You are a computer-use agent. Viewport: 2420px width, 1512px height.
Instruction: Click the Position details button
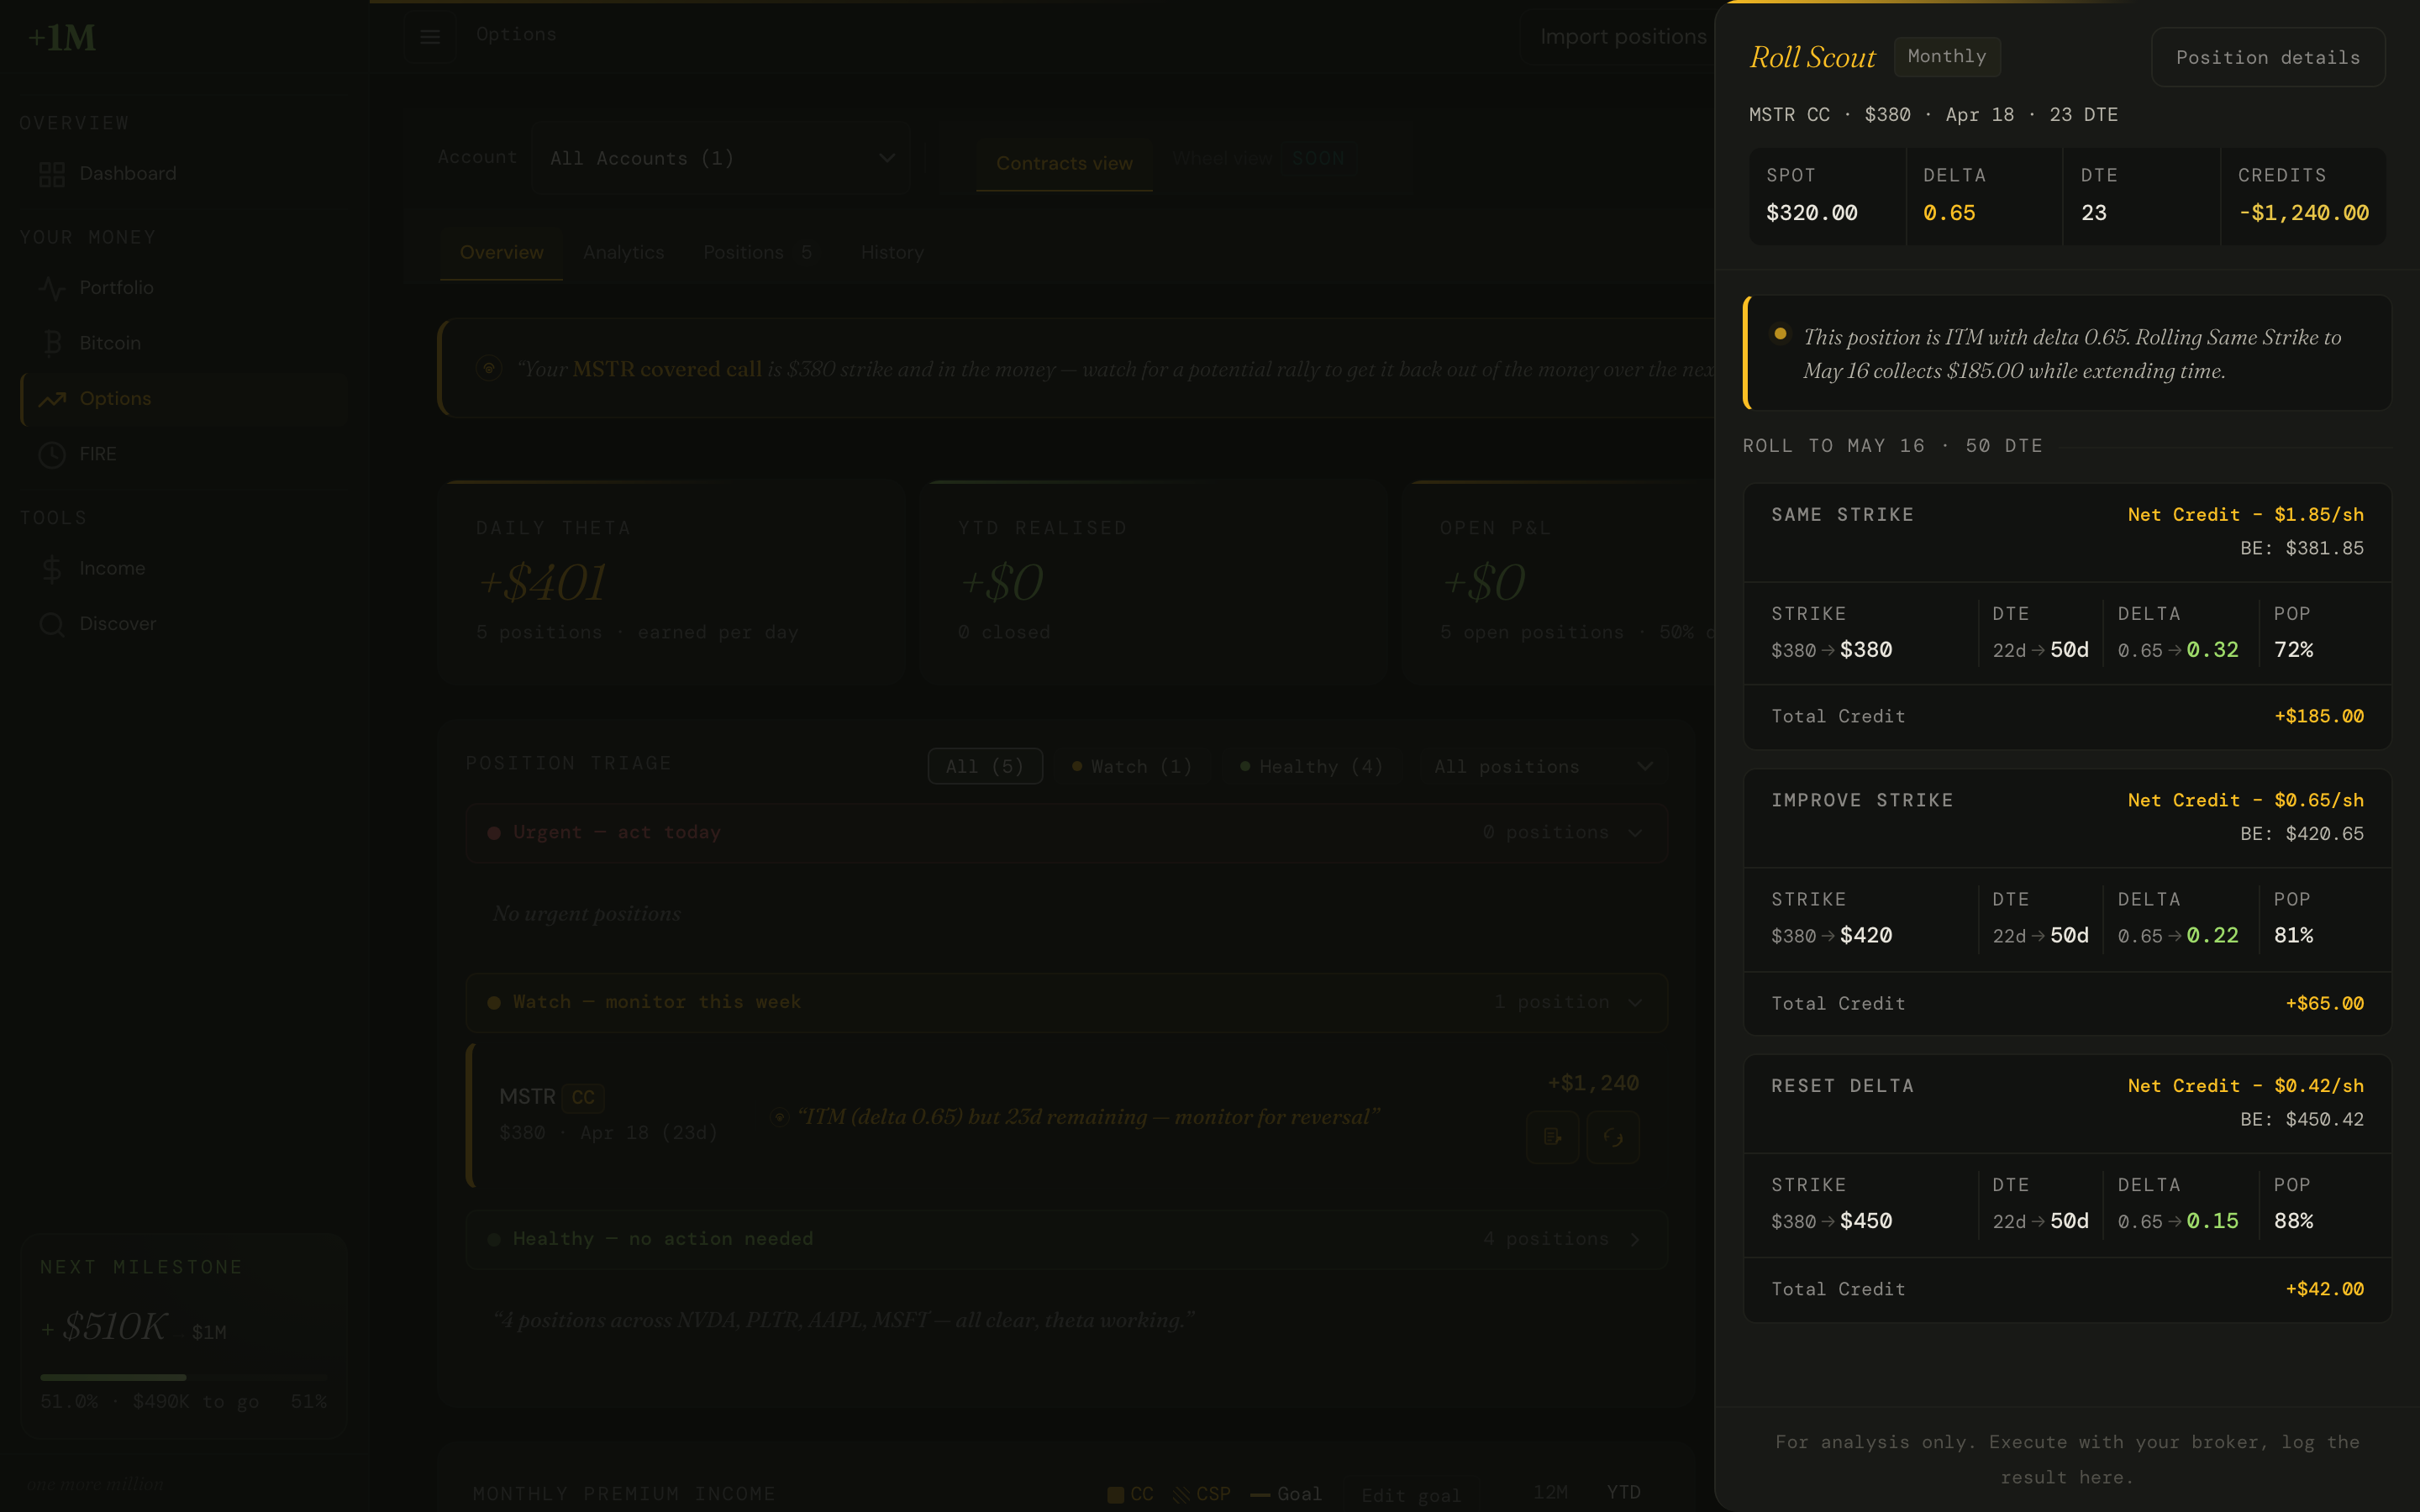pyautogui.click(x=2268, y=58)
